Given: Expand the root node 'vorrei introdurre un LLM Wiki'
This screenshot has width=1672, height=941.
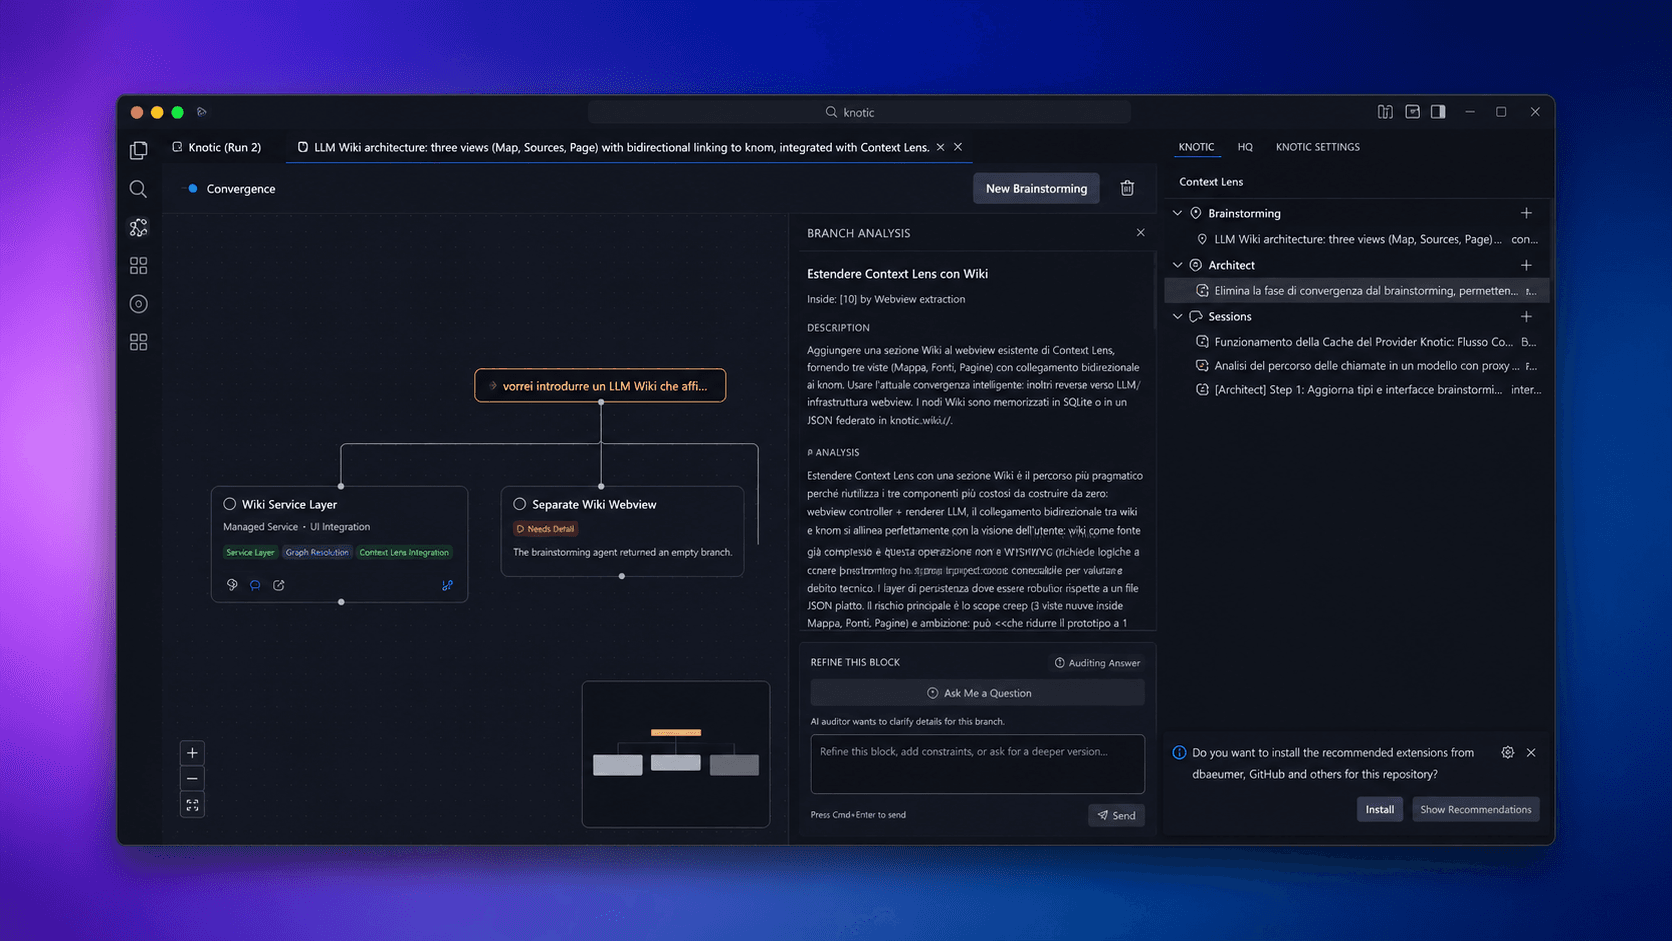Looking at the screenshot, I should 600,385.
